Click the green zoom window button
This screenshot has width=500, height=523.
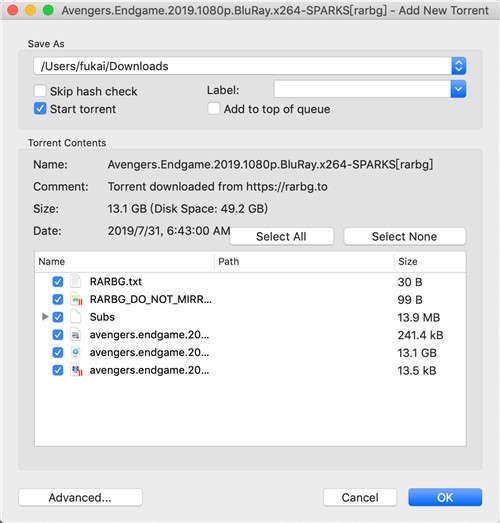(x=48, y=10)
